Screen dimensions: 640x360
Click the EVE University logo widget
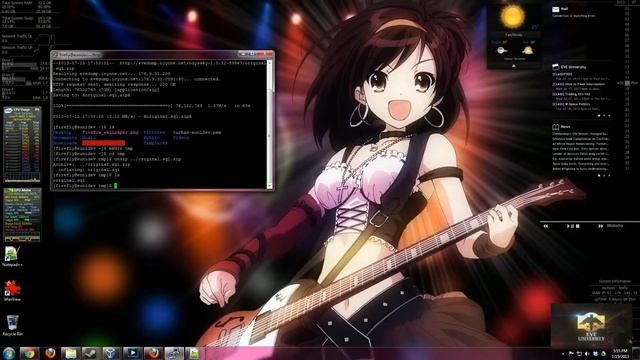(x=591, y=325)
